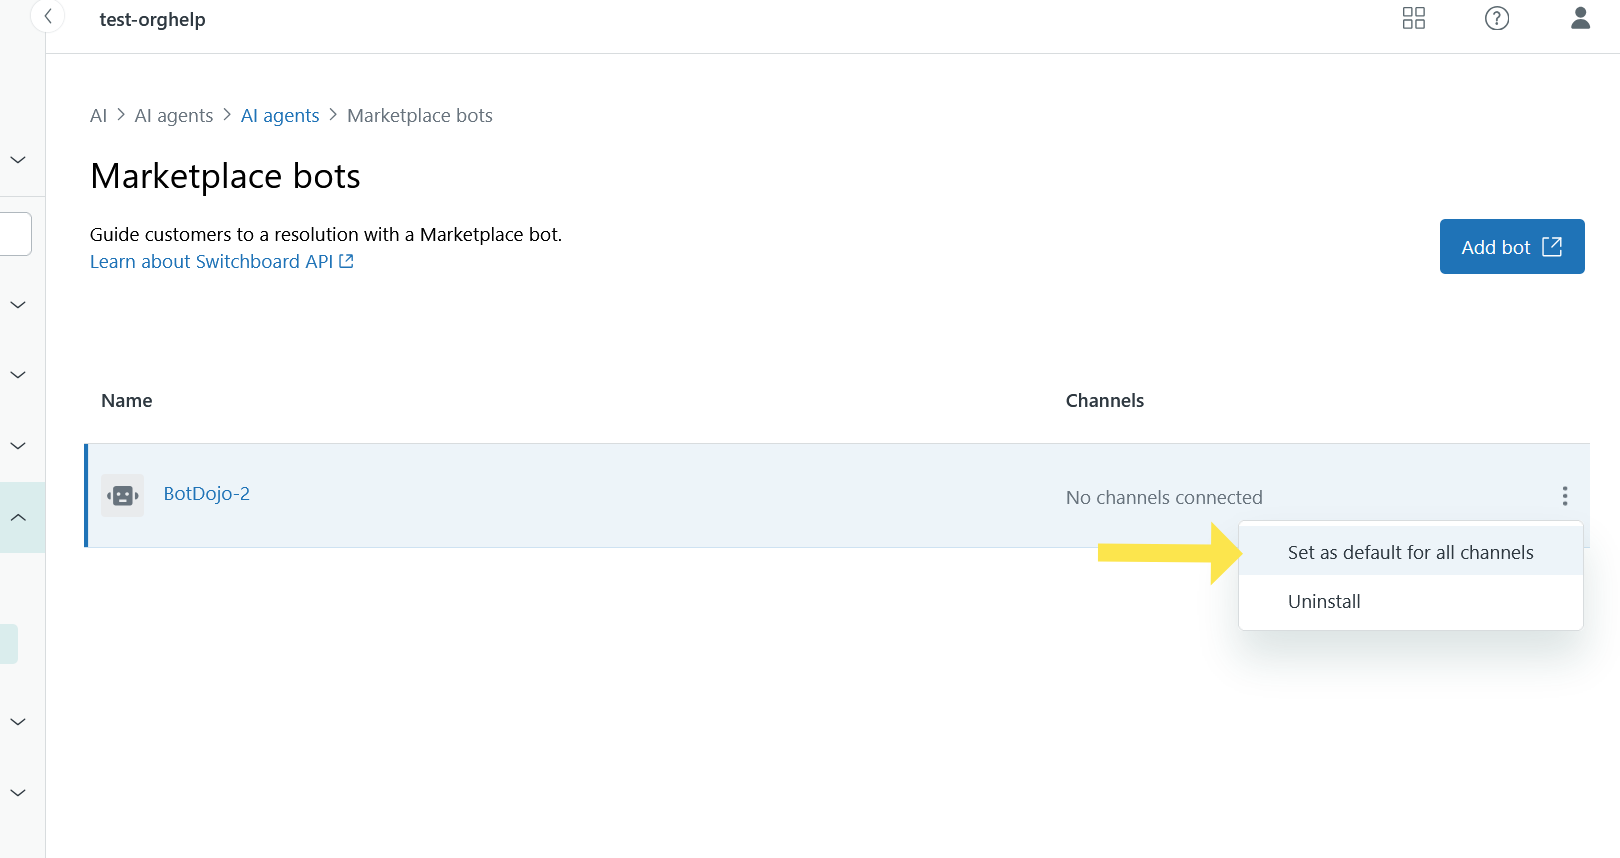Go to the AI breadcrumb root
Screen dimensions: 1620x858
(98, 116)
